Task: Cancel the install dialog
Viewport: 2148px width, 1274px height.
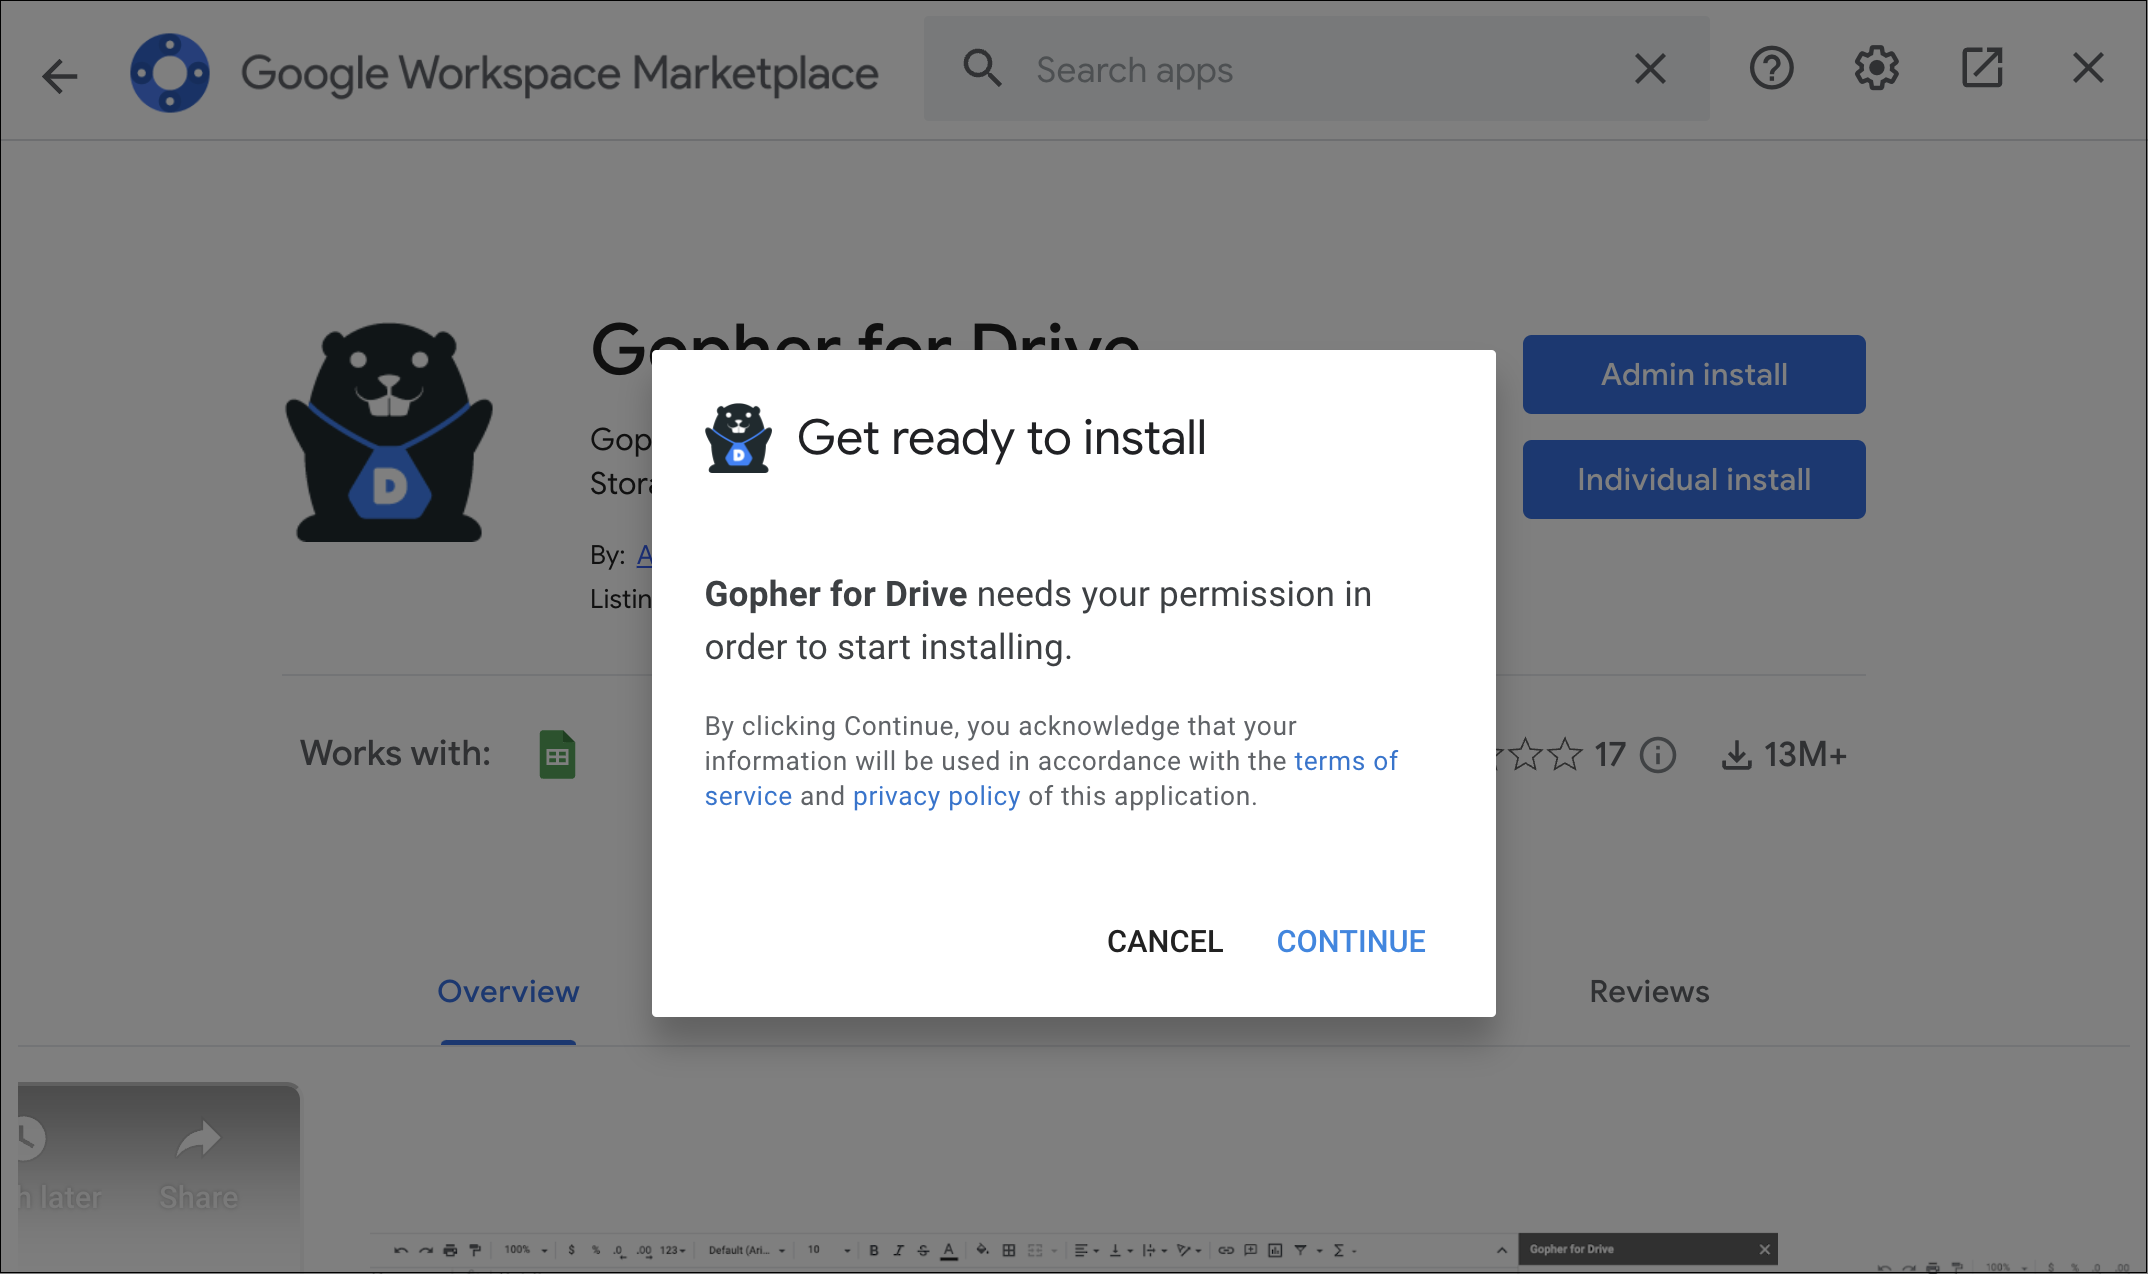Action: pos(1164,941)
